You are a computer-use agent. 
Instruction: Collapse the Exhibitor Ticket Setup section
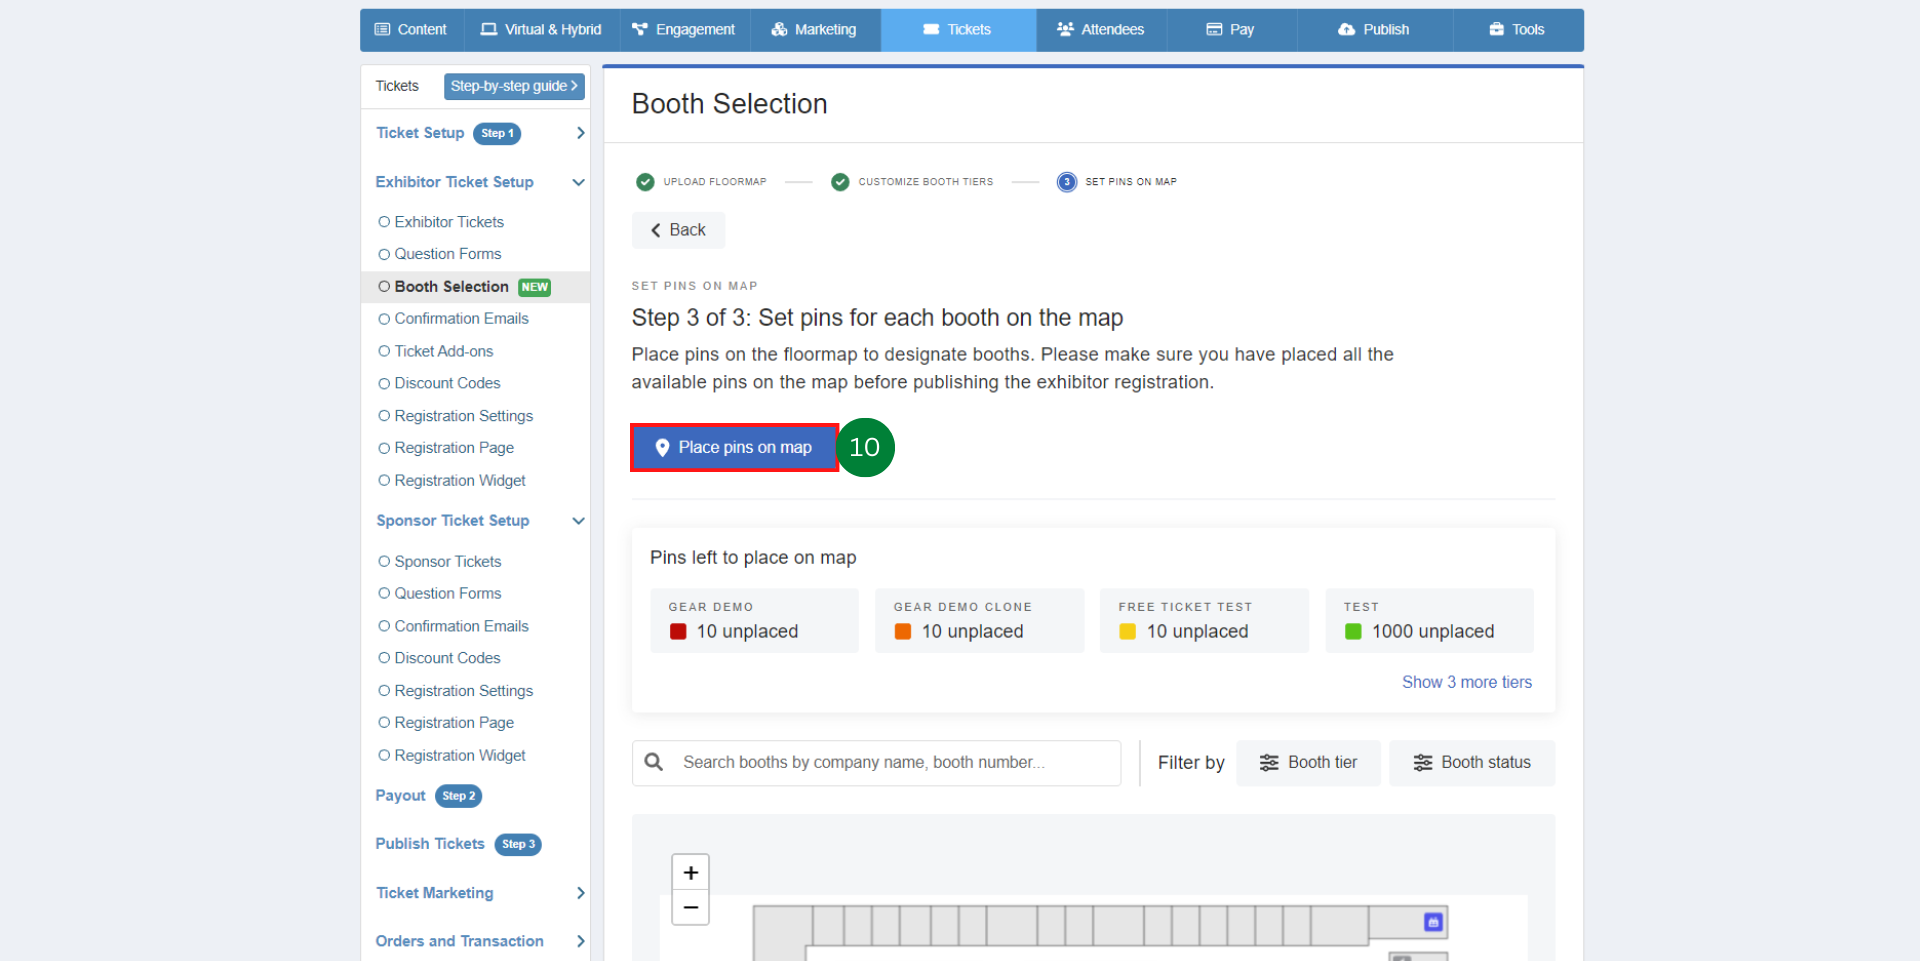click(578, 182)
